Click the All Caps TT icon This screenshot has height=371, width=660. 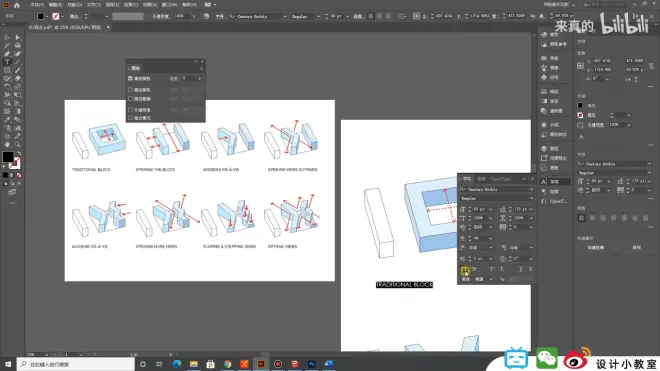click(464, 270)
